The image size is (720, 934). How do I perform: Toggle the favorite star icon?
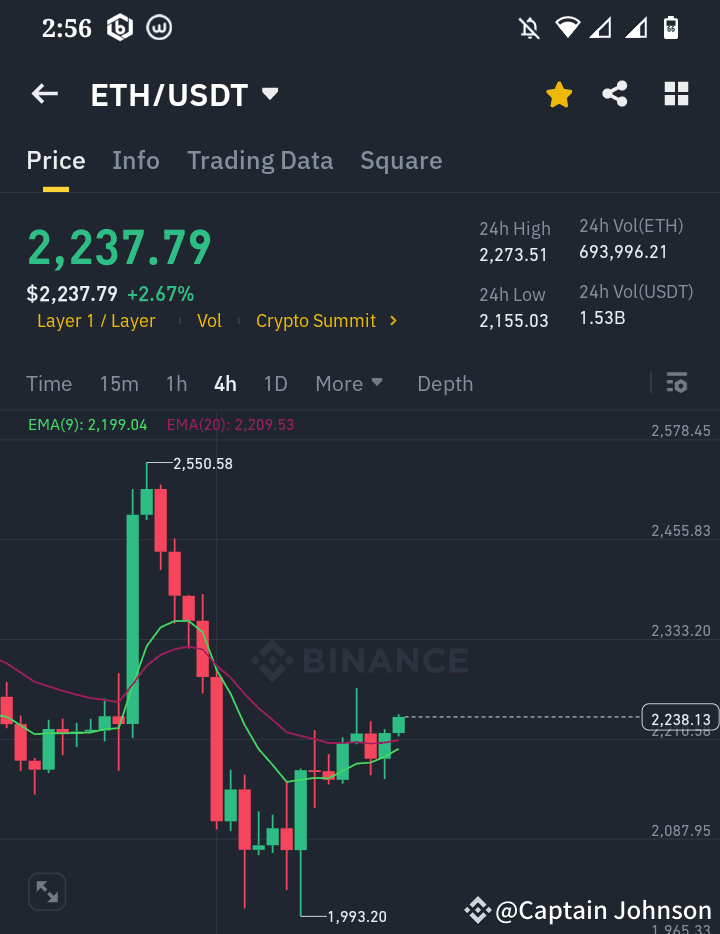click(x=559, y=95)
